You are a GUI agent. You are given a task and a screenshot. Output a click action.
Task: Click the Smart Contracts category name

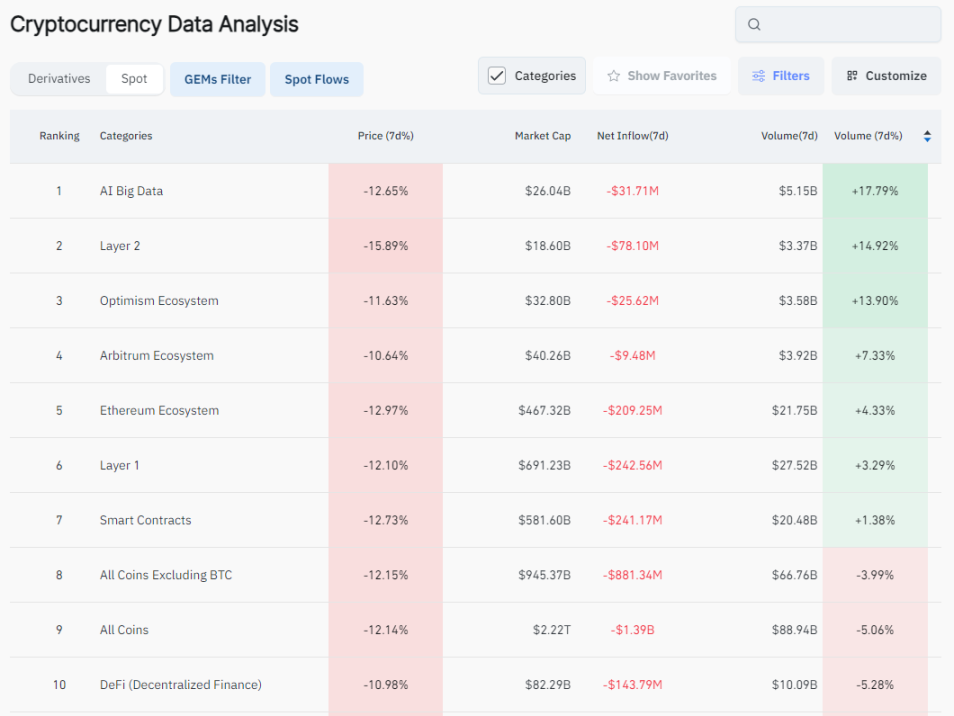pyautogui.click(x=145, y=520)
